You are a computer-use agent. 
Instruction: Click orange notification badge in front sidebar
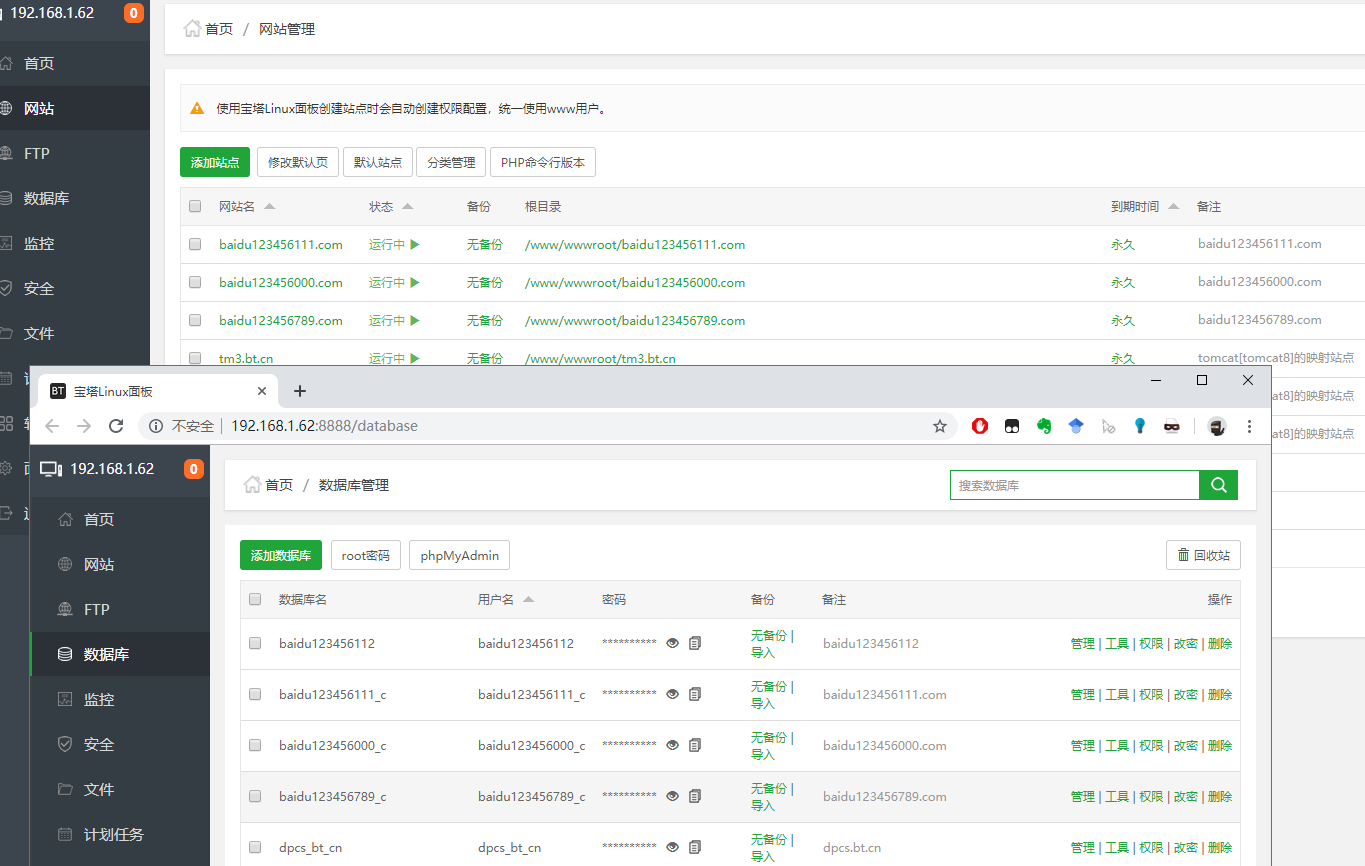point(194,469)
